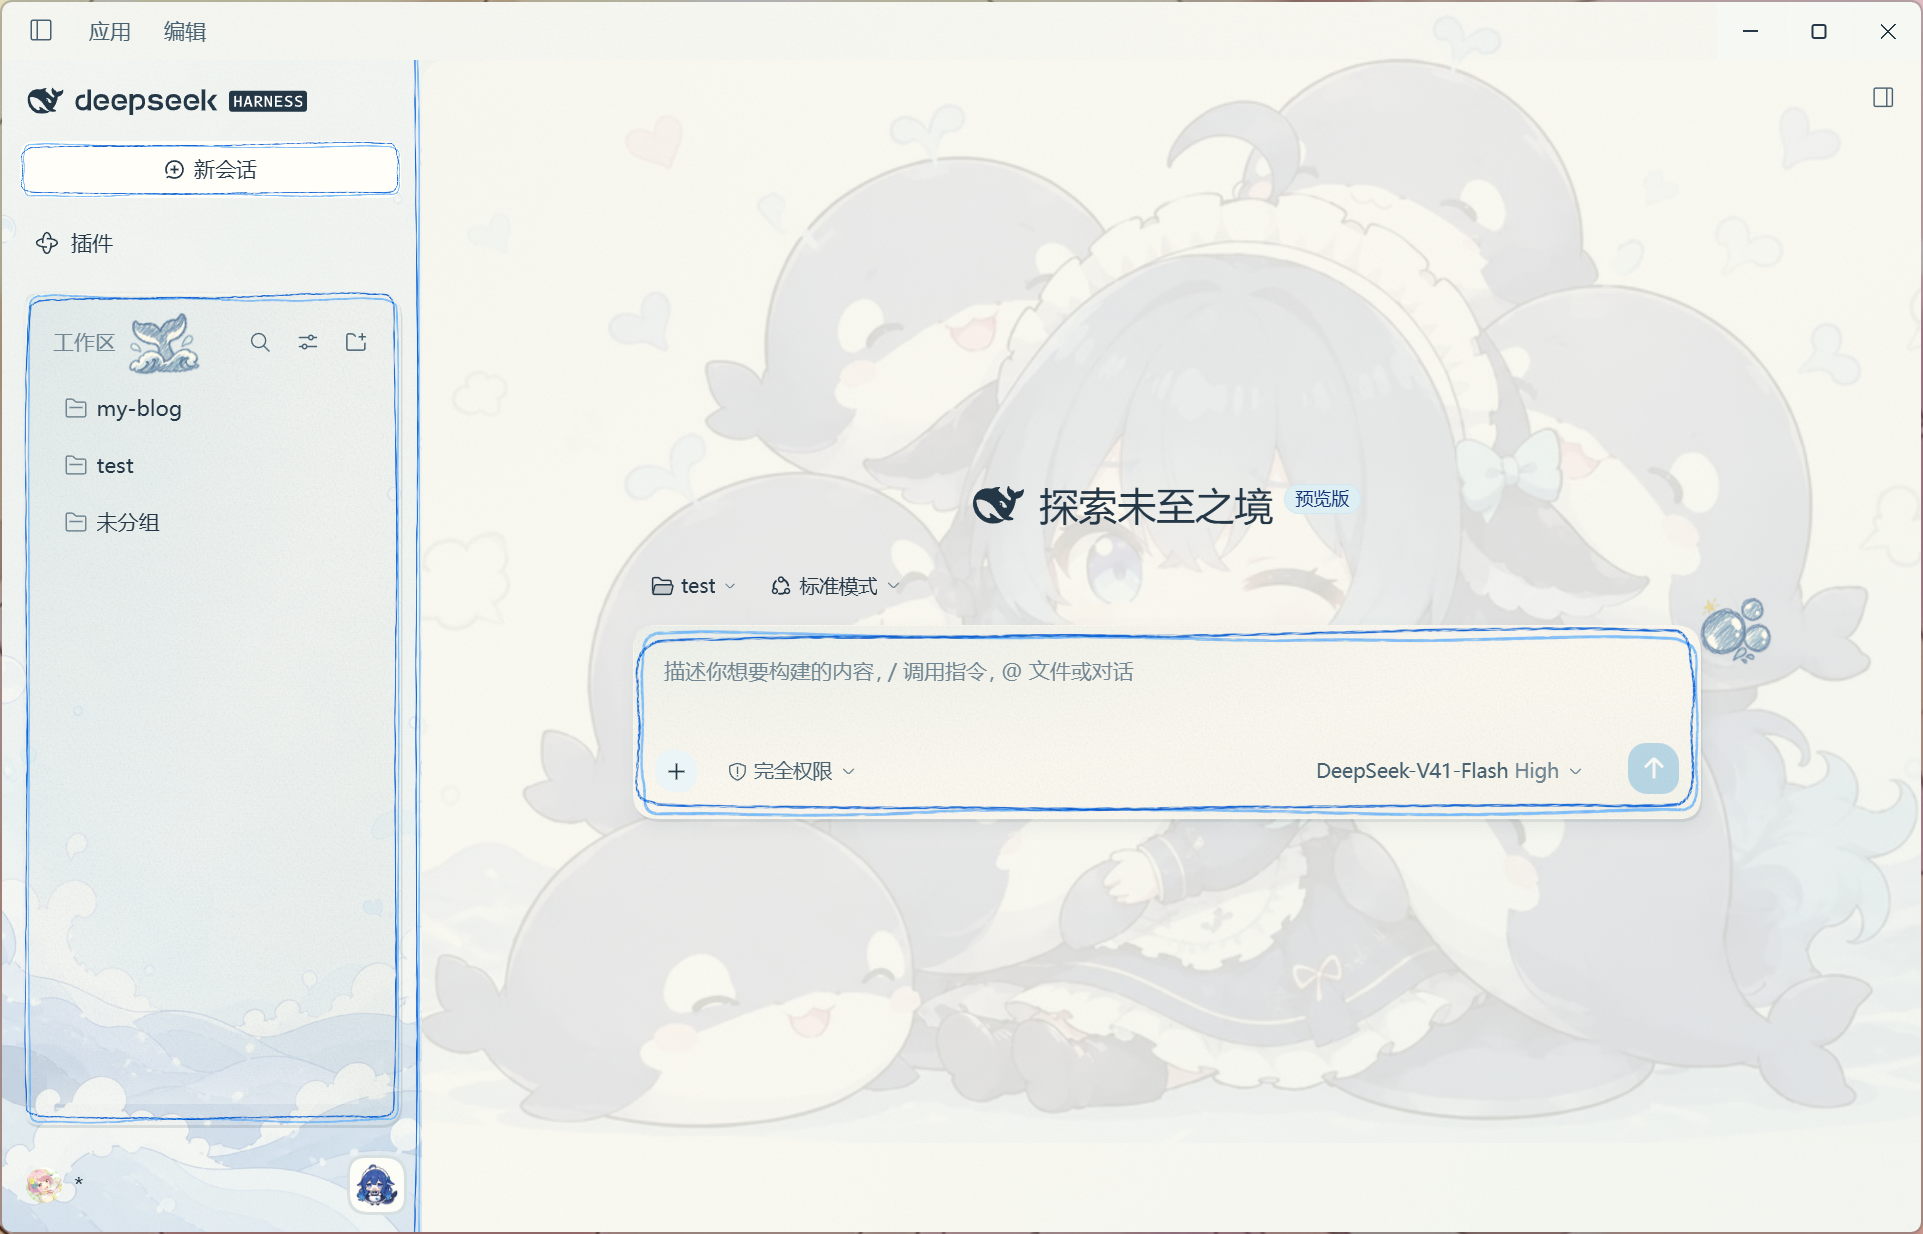Click the deepseek whale logo
The width and height of the screenshot is (1923, 1234).
coord(45,100)
